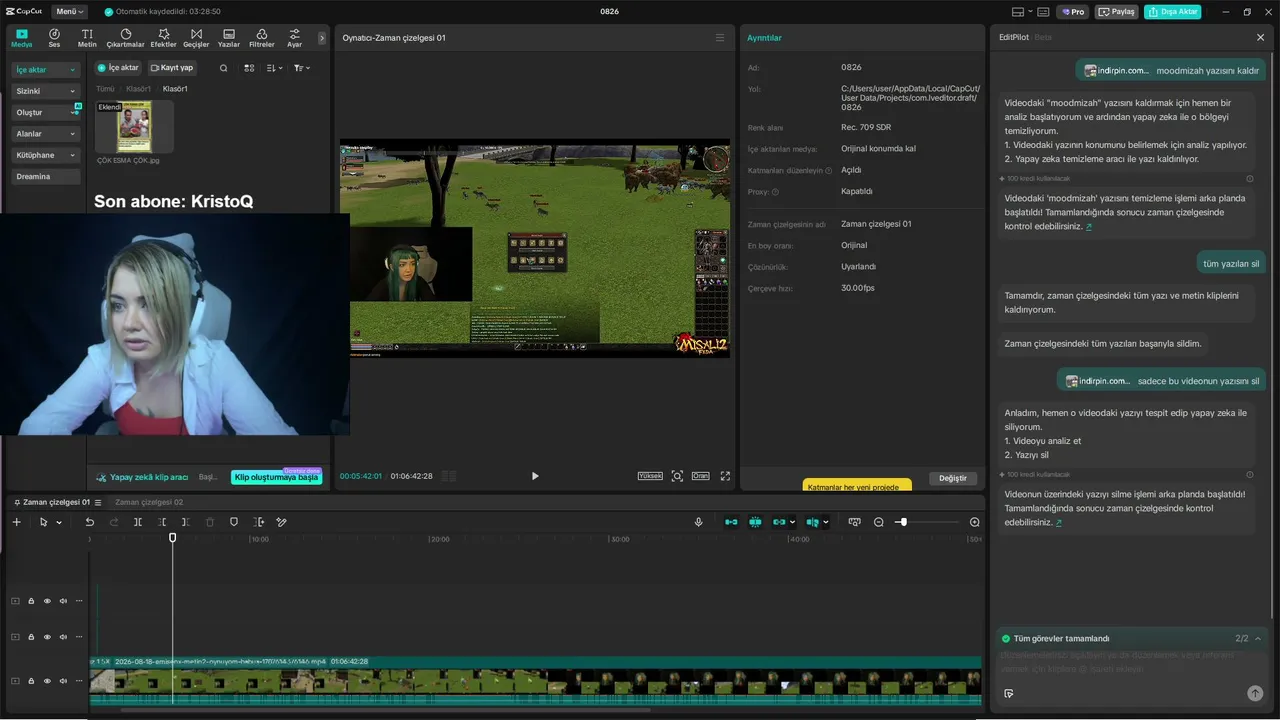The width and height of the screenshot is (1280, 720).
Task: Expand the Alanlar sidebar section
Action: [45, 134]
